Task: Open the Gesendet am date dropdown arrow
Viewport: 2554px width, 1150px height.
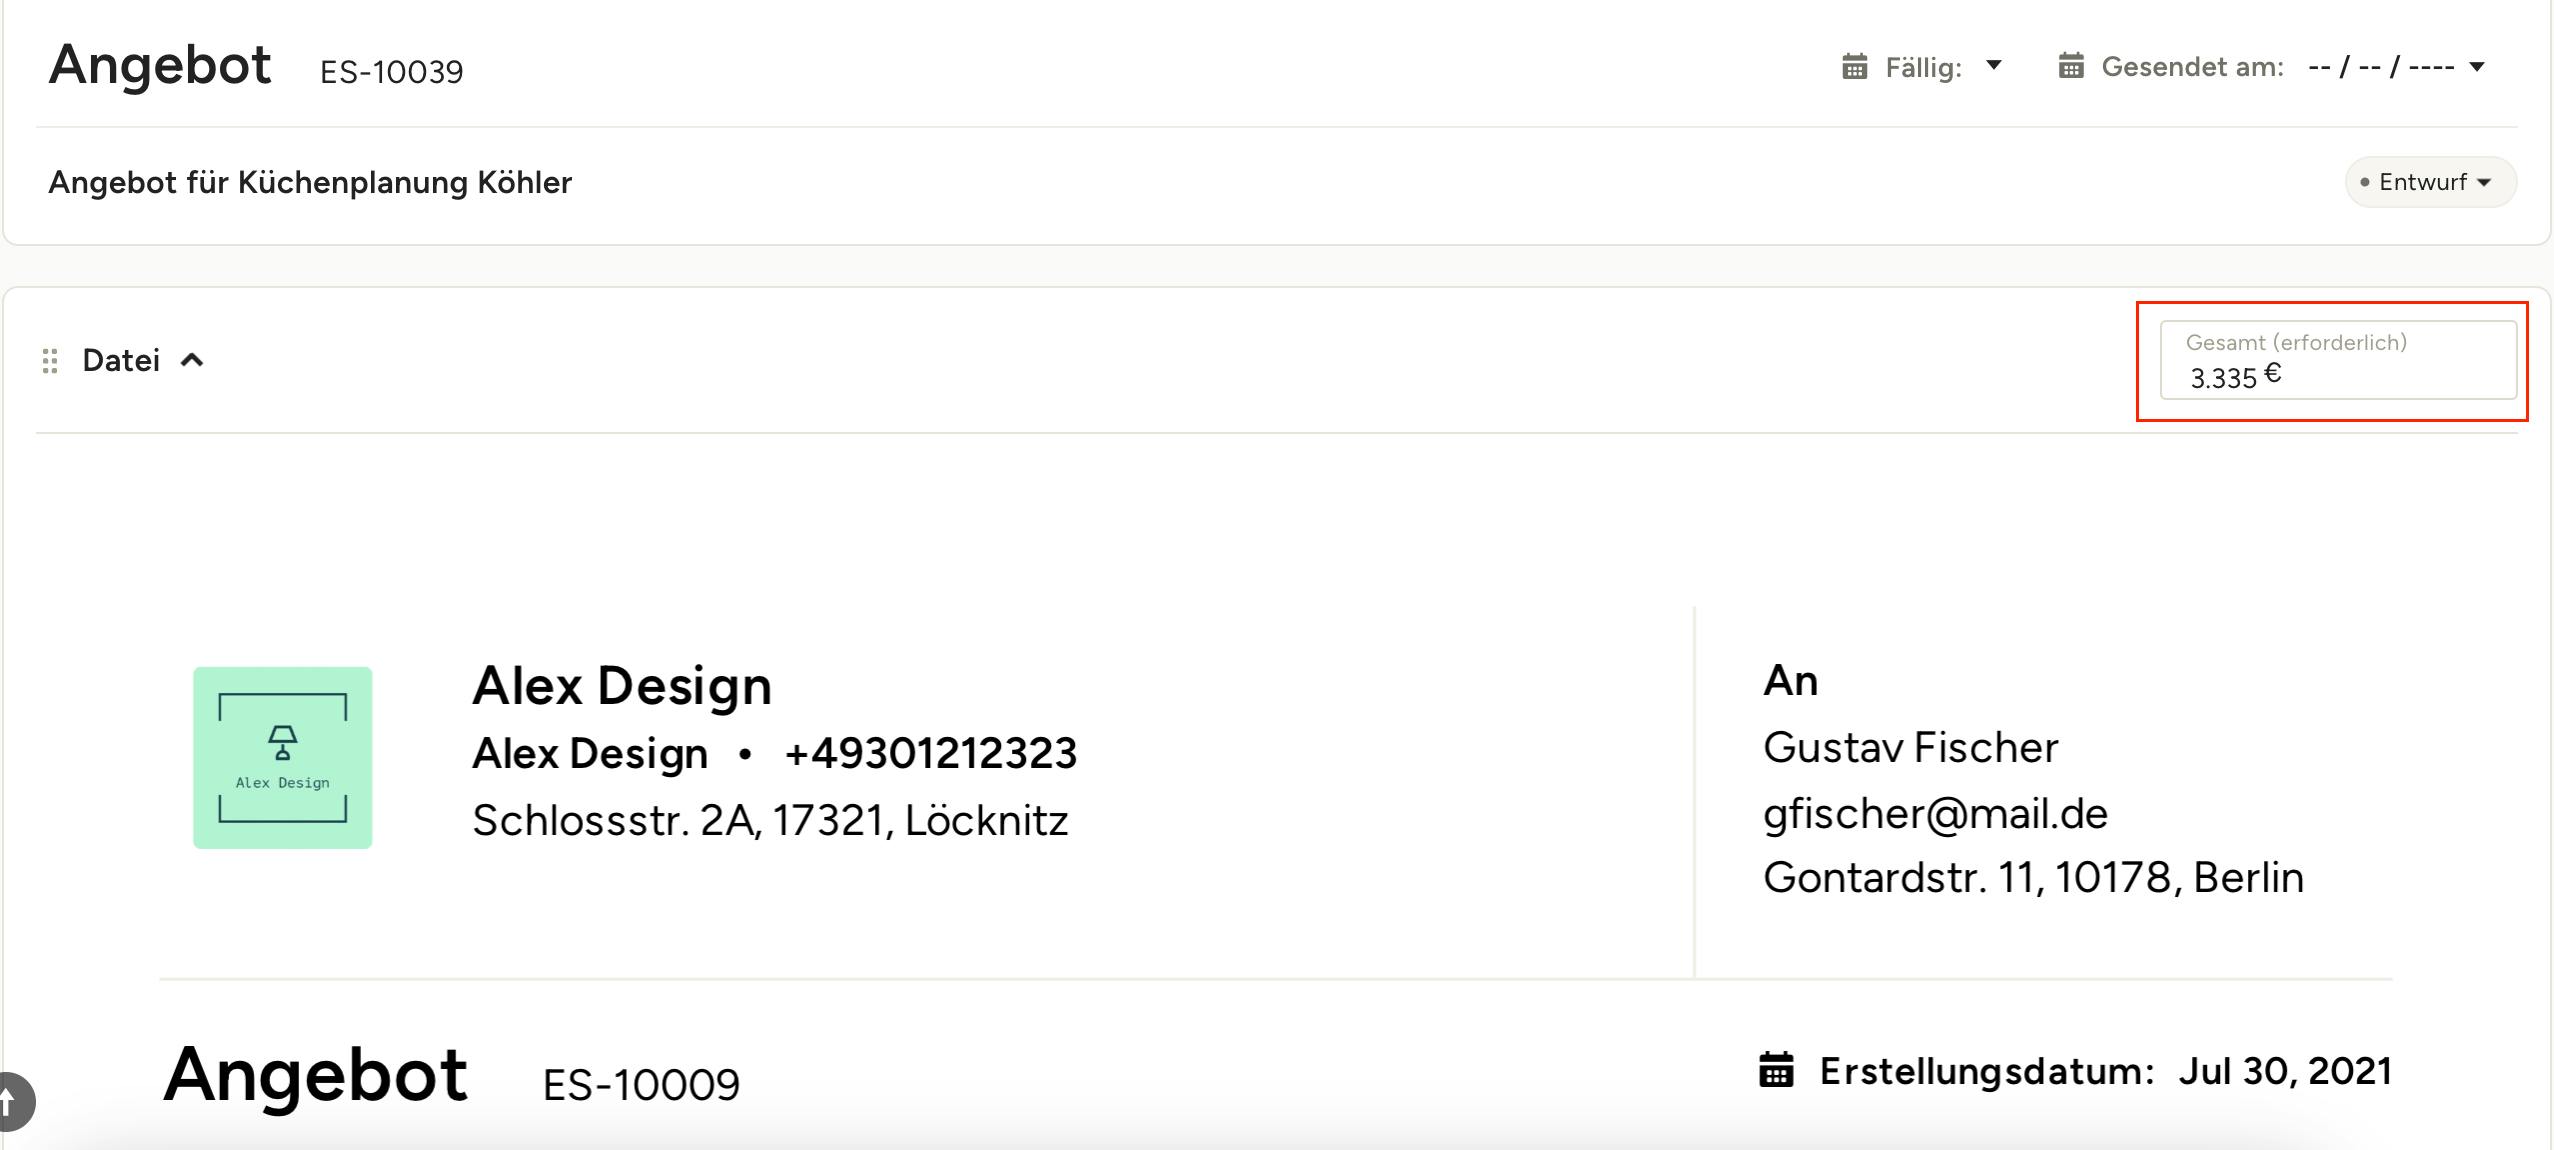Action: (2477, 67)
